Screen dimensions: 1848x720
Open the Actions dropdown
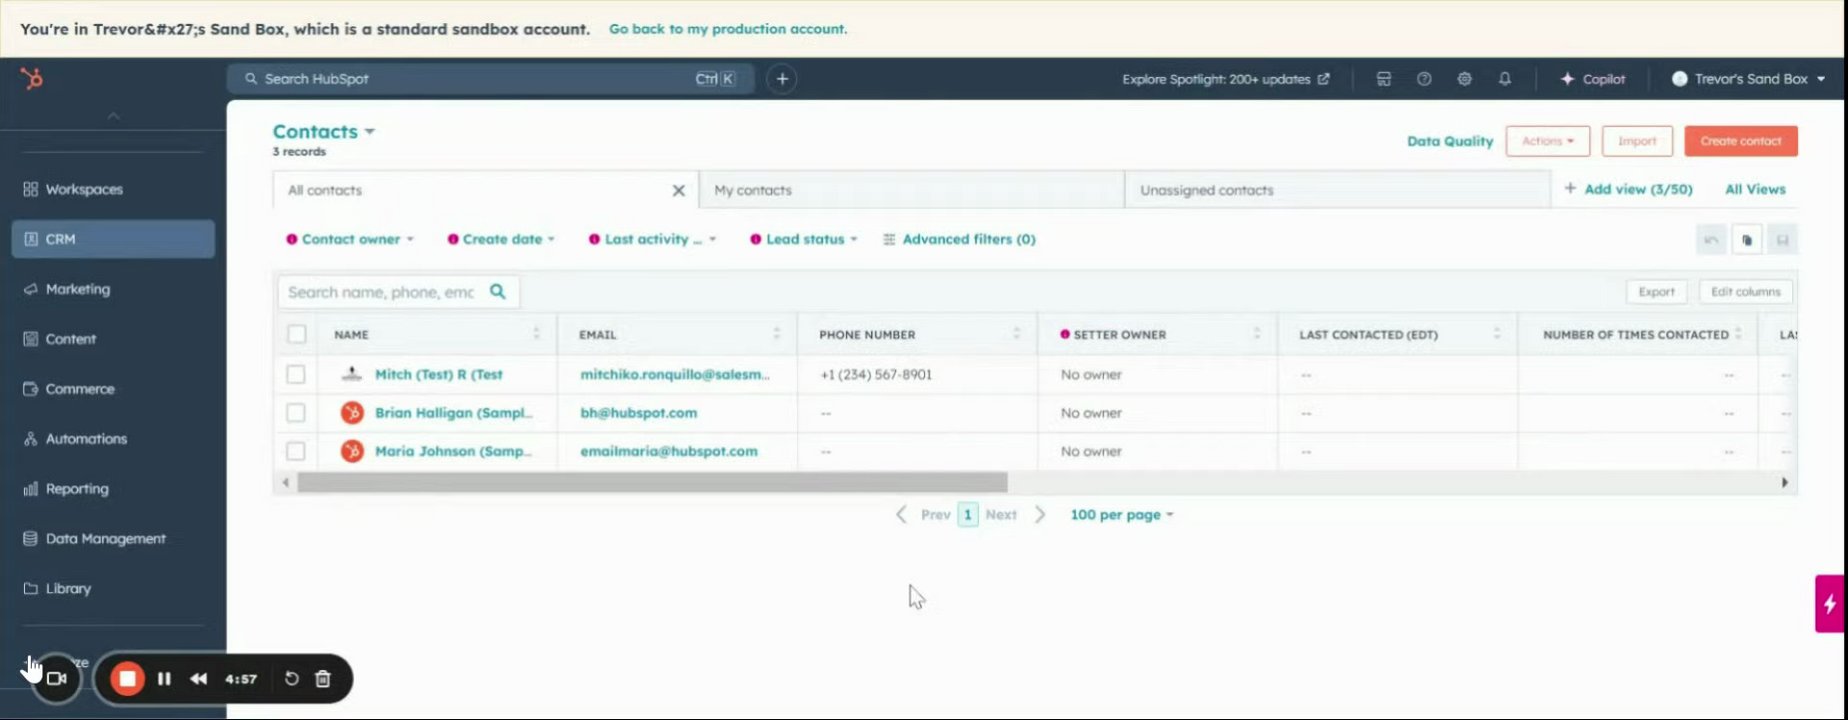coord(1547,141)
